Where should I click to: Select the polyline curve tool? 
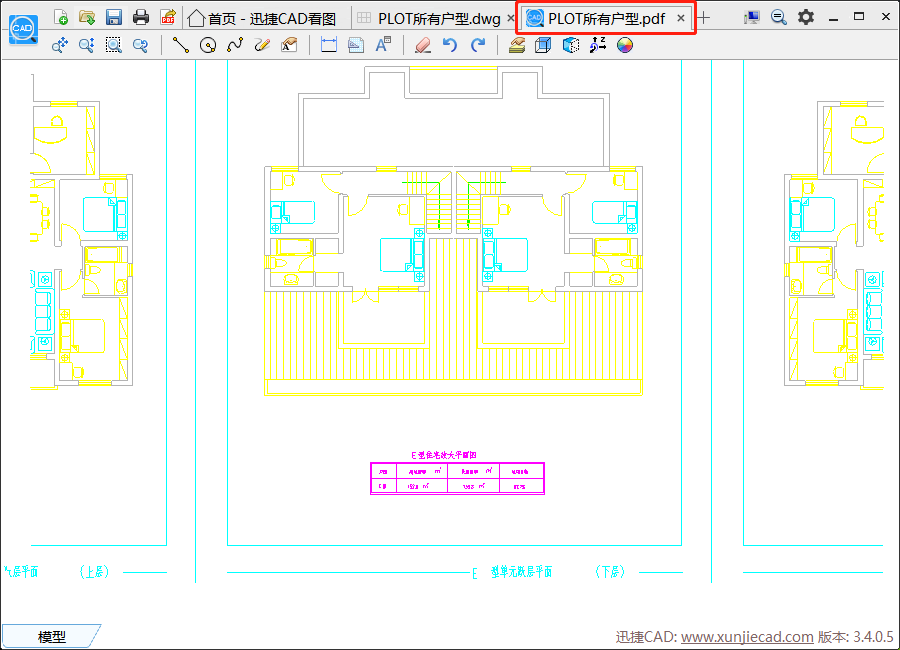pos(235,45)
